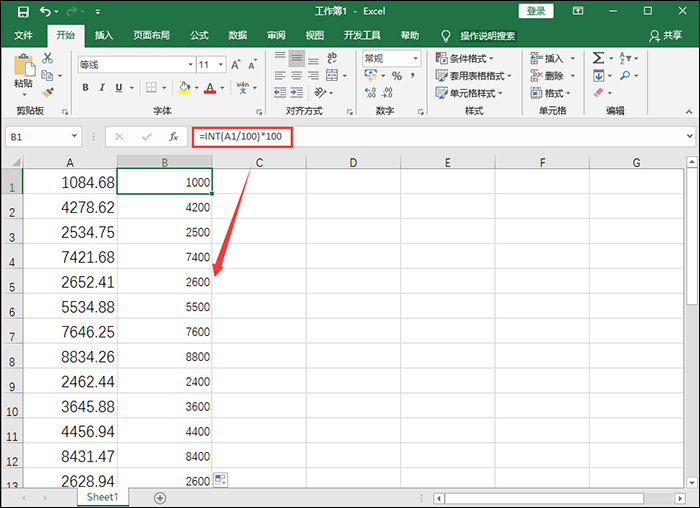
Task: Switch to the 公式 ribbon tab
Action: (x=199, y=35)
